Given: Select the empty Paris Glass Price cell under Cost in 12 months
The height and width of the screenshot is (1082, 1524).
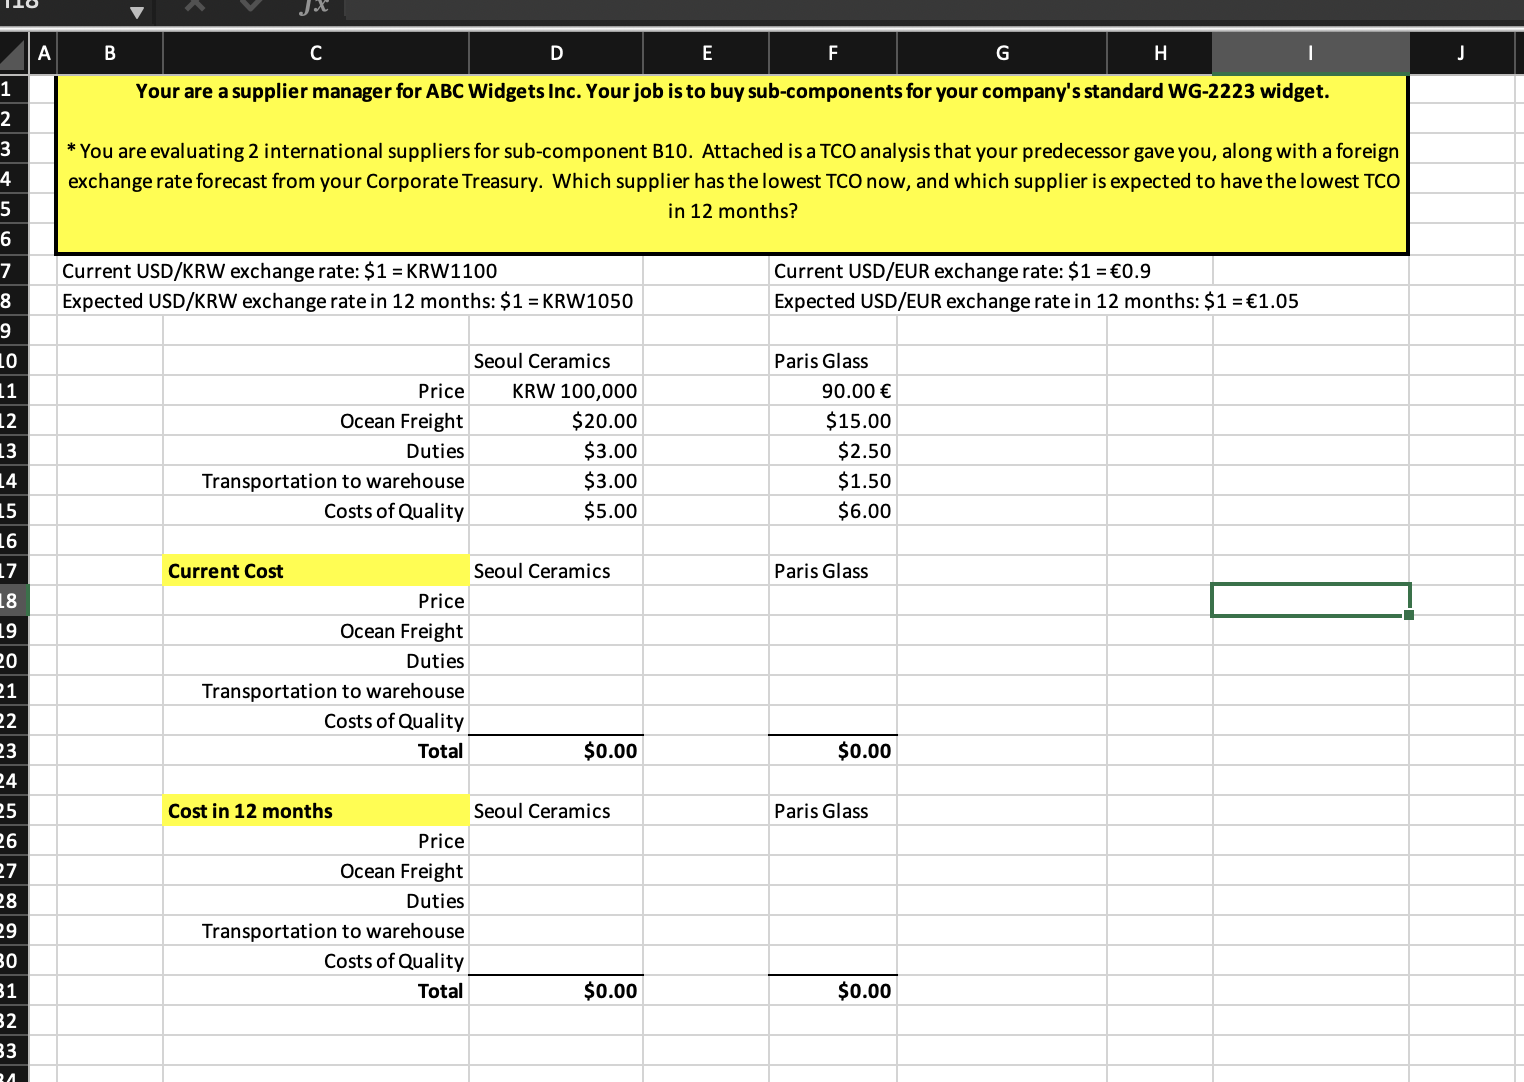Looking at the screenshot, I should pyautogui.click(x=833, y=841).
